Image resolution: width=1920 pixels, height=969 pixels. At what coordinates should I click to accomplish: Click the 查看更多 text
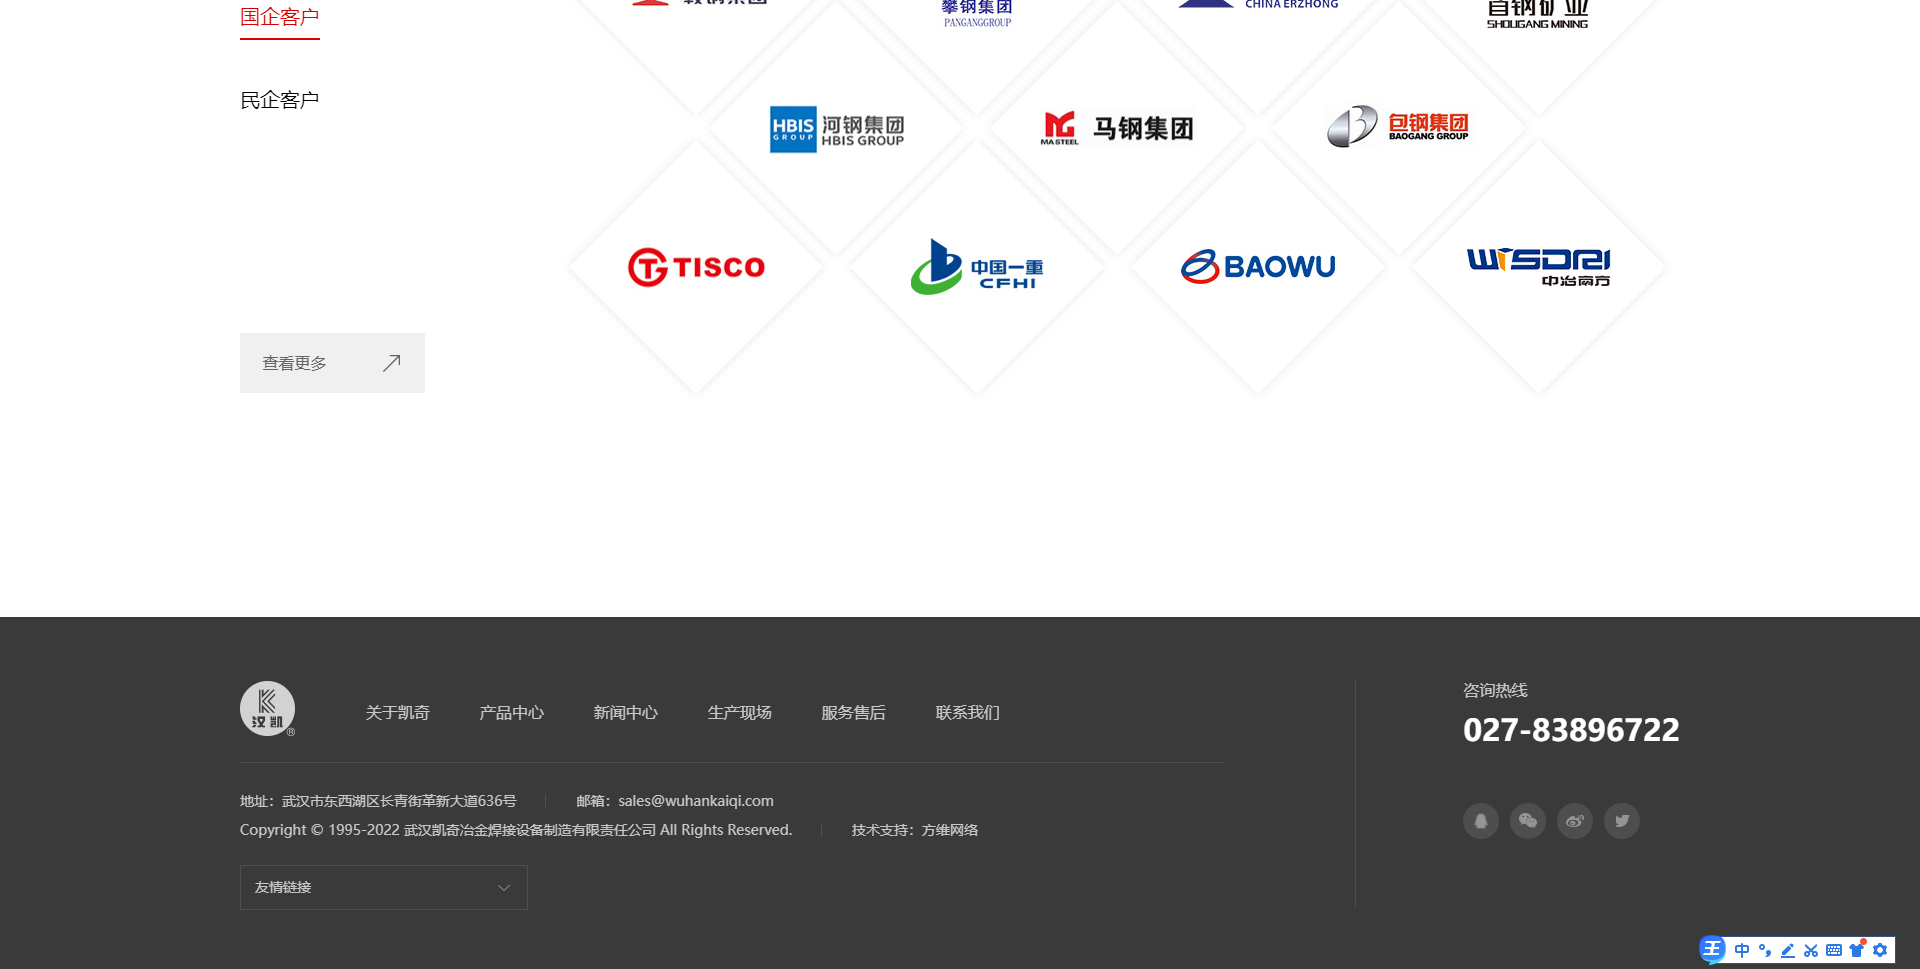(294, 363)
